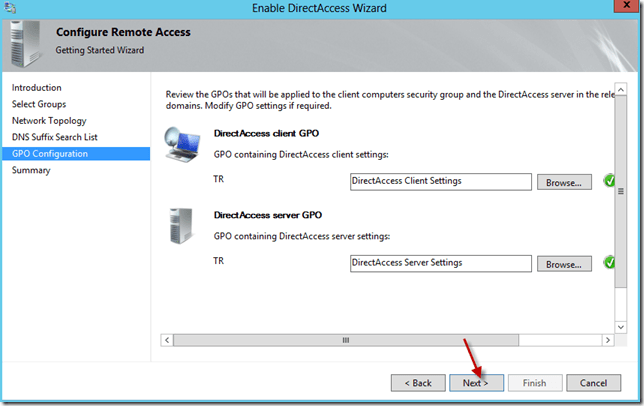Click green checkmark beside client GPO Browse
The height and width of the screenshot is (406, 644).
[x=609, y=181]
